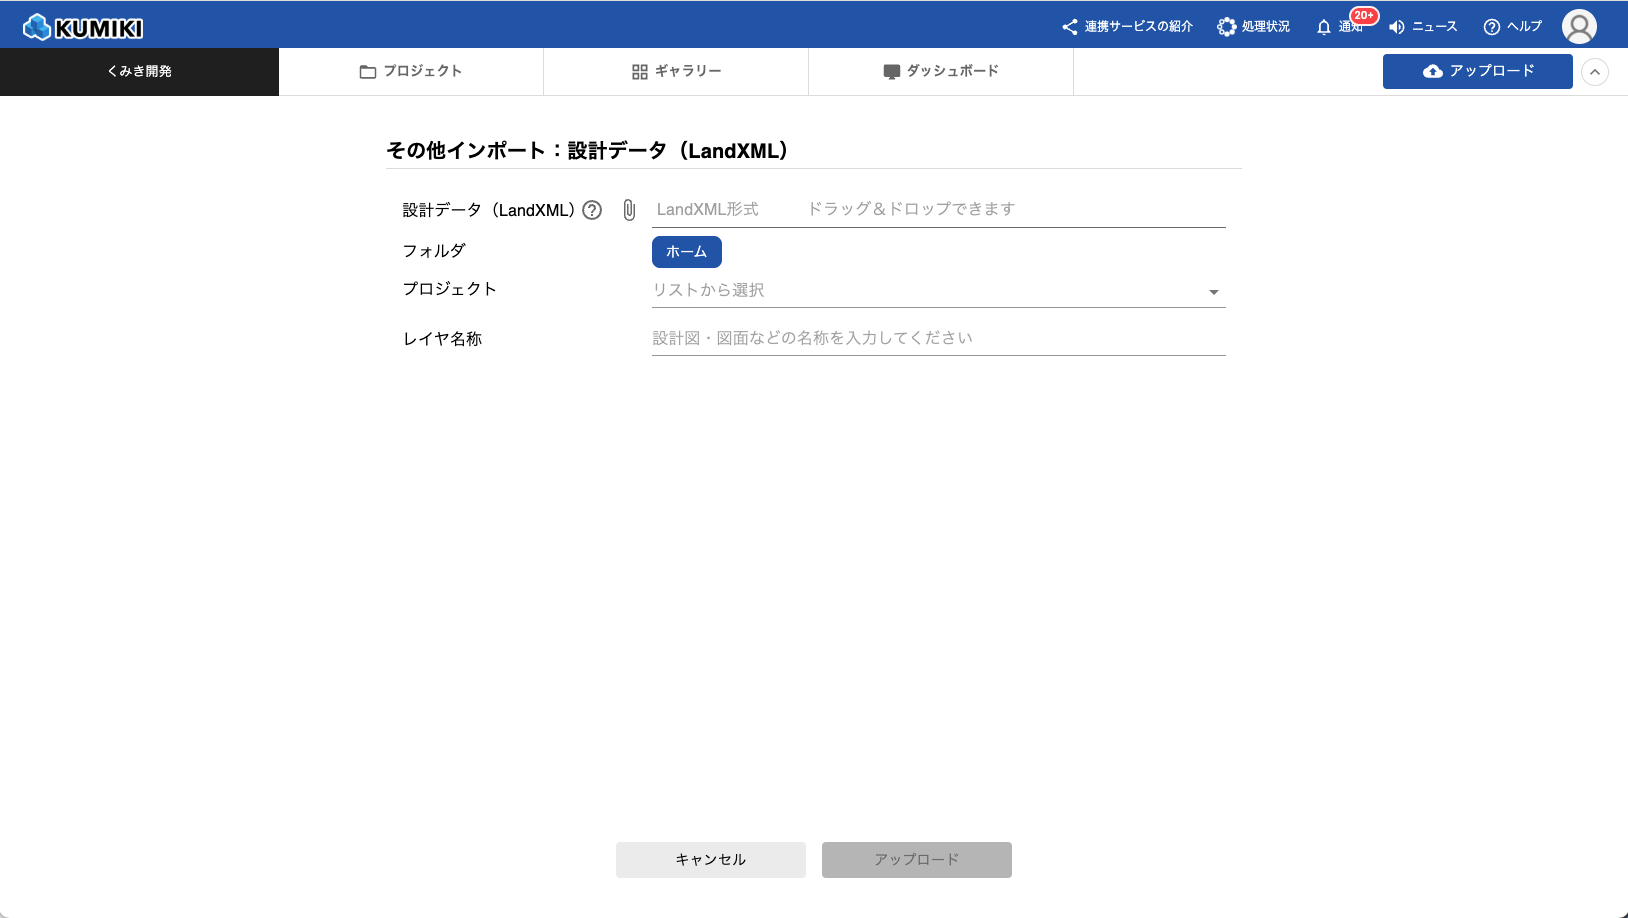
Task: Open notifications bell with 20+ badge
Action: pos(1340,27)
